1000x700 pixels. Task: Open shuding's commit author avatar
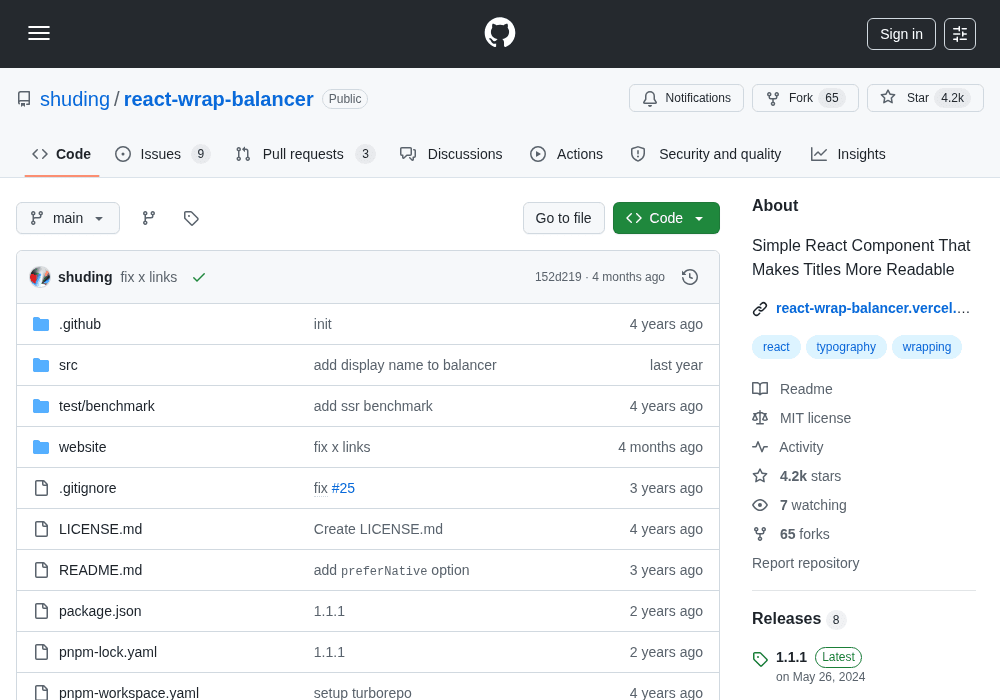coord(40,277)
